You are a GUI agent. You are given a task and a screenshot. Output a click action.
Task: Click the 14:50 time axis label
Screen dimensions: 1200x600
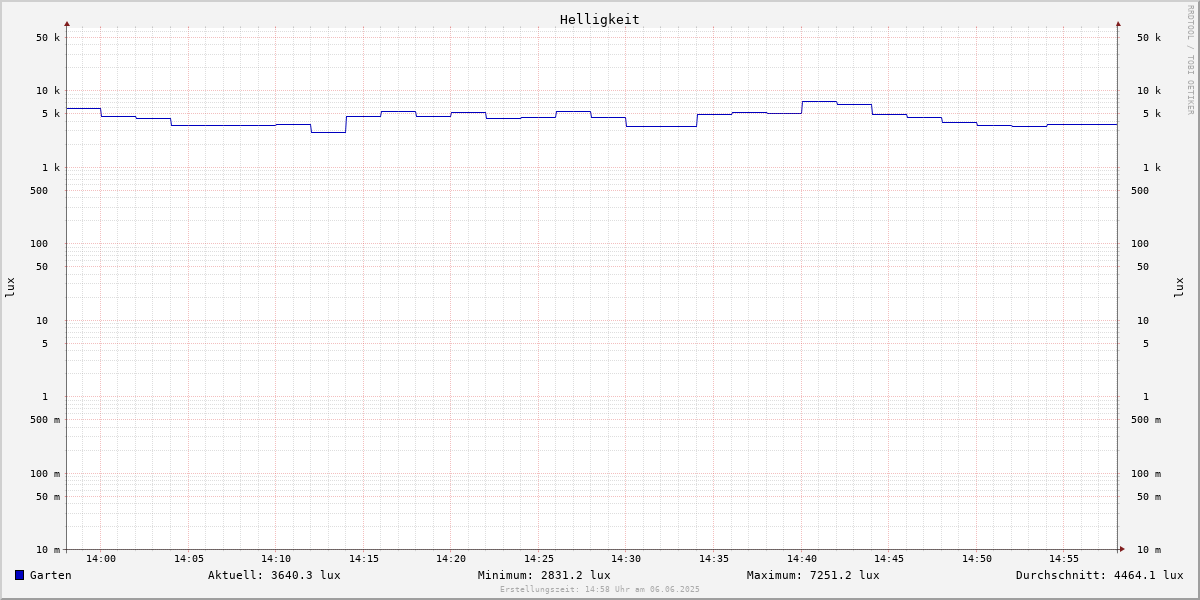coord(977,559)
